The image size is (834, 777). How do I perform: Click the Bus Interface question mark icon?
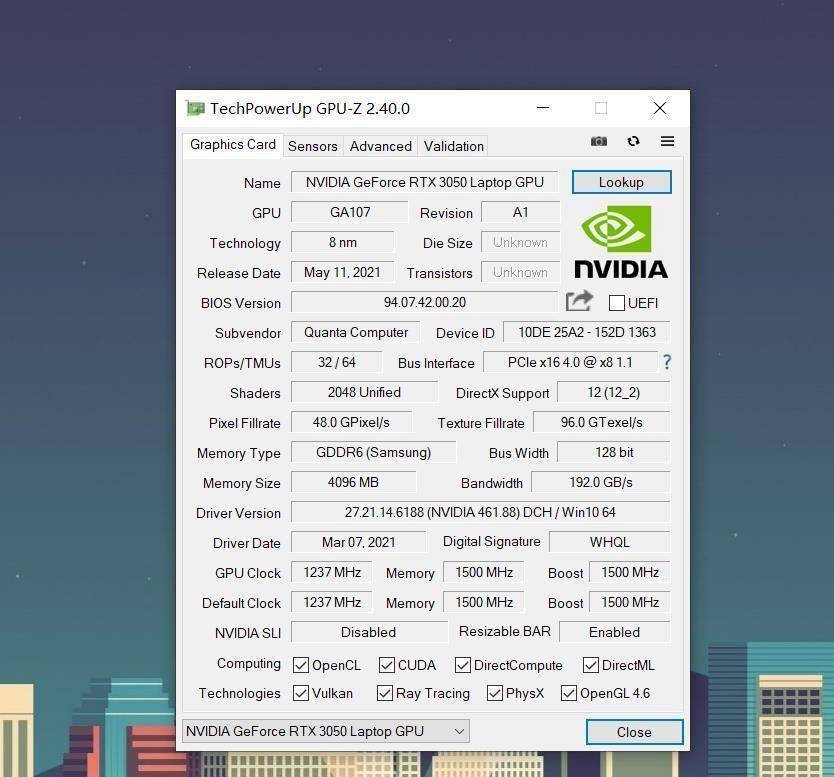[667, 362]
